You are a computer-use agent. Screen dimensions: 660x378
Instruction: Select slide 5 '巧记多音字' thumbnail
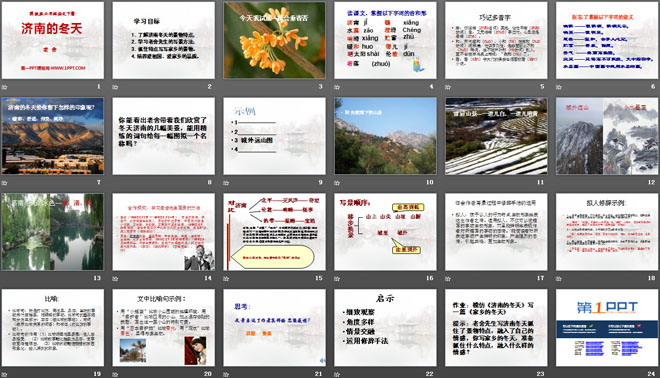coord(496,40)
